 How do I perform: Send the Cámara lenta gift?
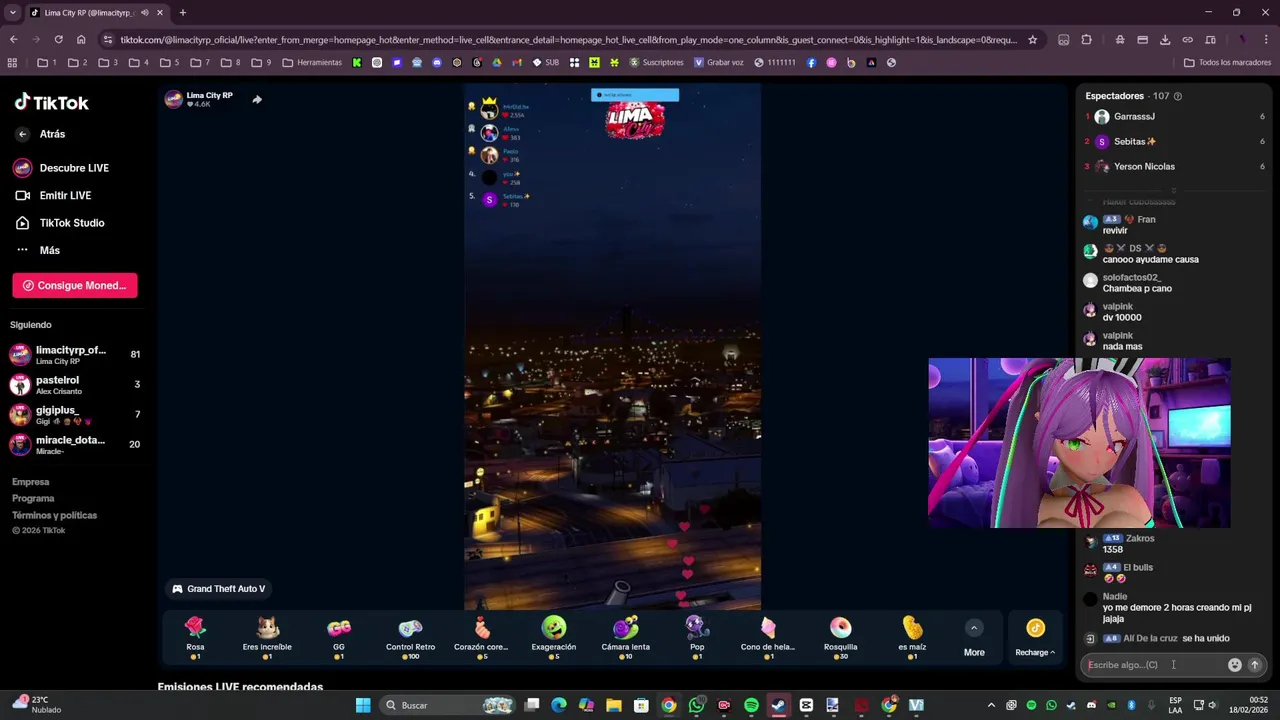[626, 637]
